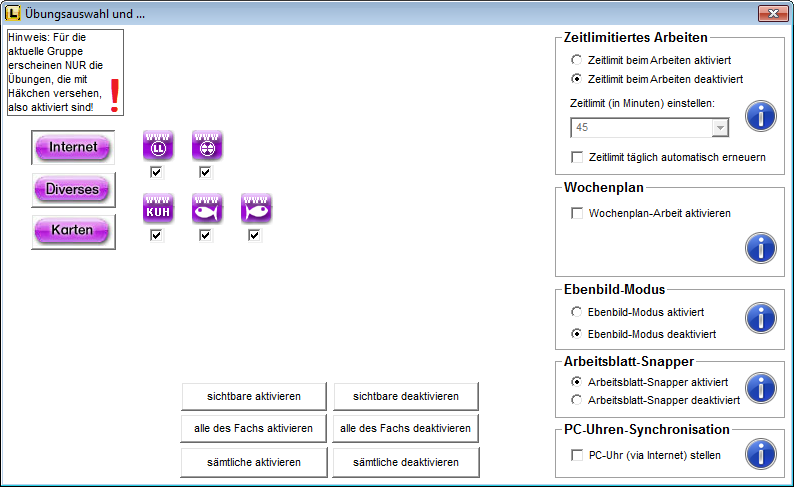Enable Wochenplan-Arbeit aktivieren checkbox
This screenshot has height=487, width=794.
[x=577, y=213]
